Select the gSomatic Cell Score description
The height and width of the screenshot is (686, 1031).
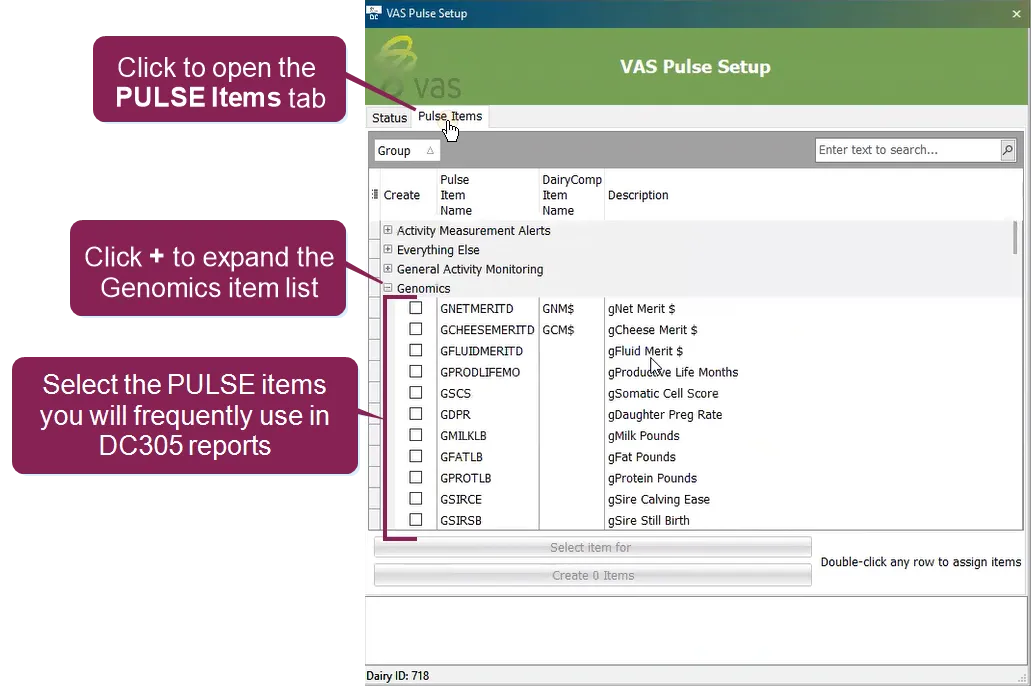click(x=663, y=393)
